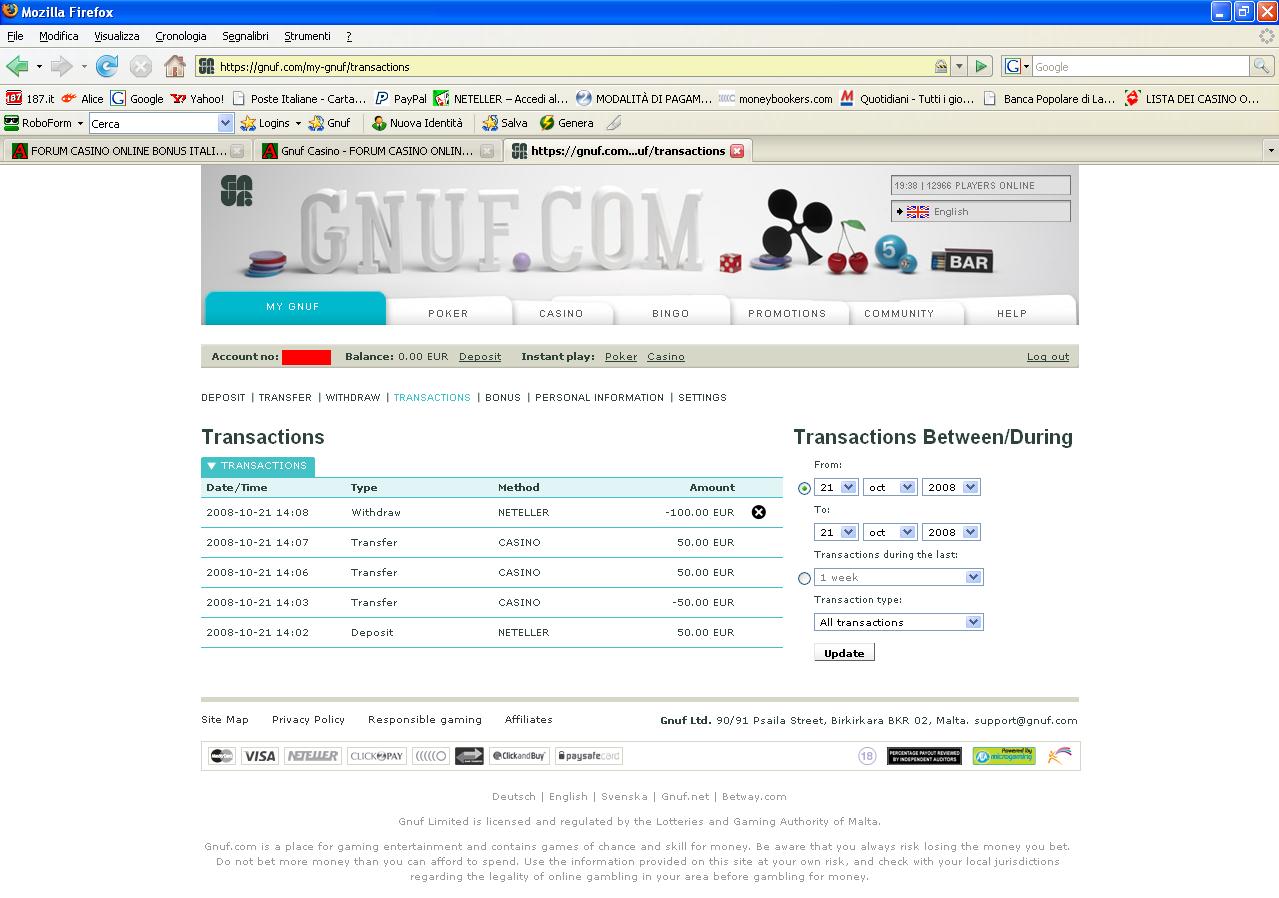Image resolution: width=1279 pixels, height=898 pixels.
Task: Click the Log out link
Action: [1048, 357]
